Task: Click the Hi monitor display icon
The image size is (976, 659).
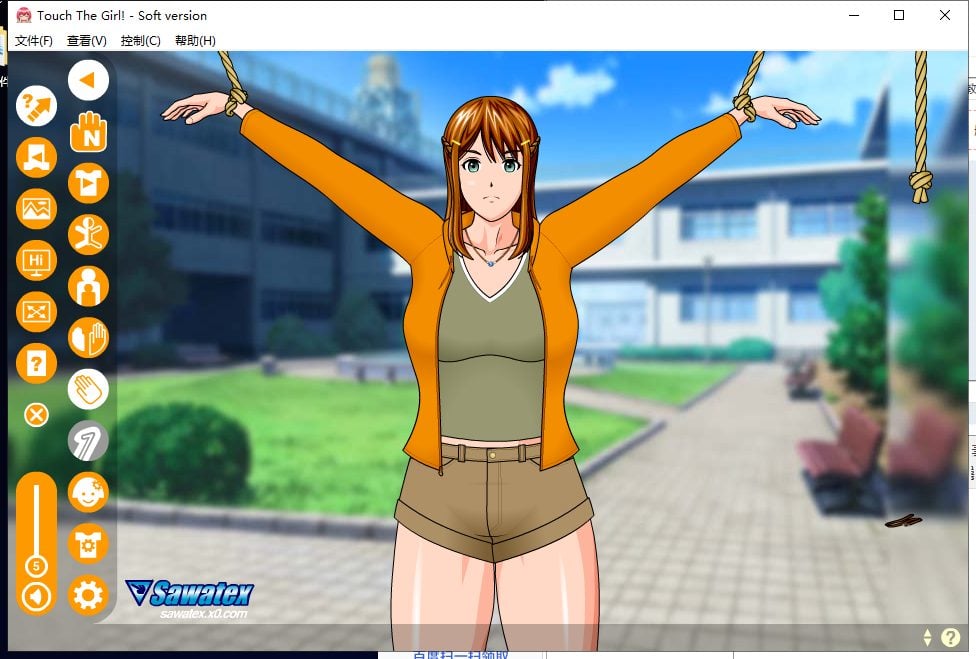Action: click(37, 261)
